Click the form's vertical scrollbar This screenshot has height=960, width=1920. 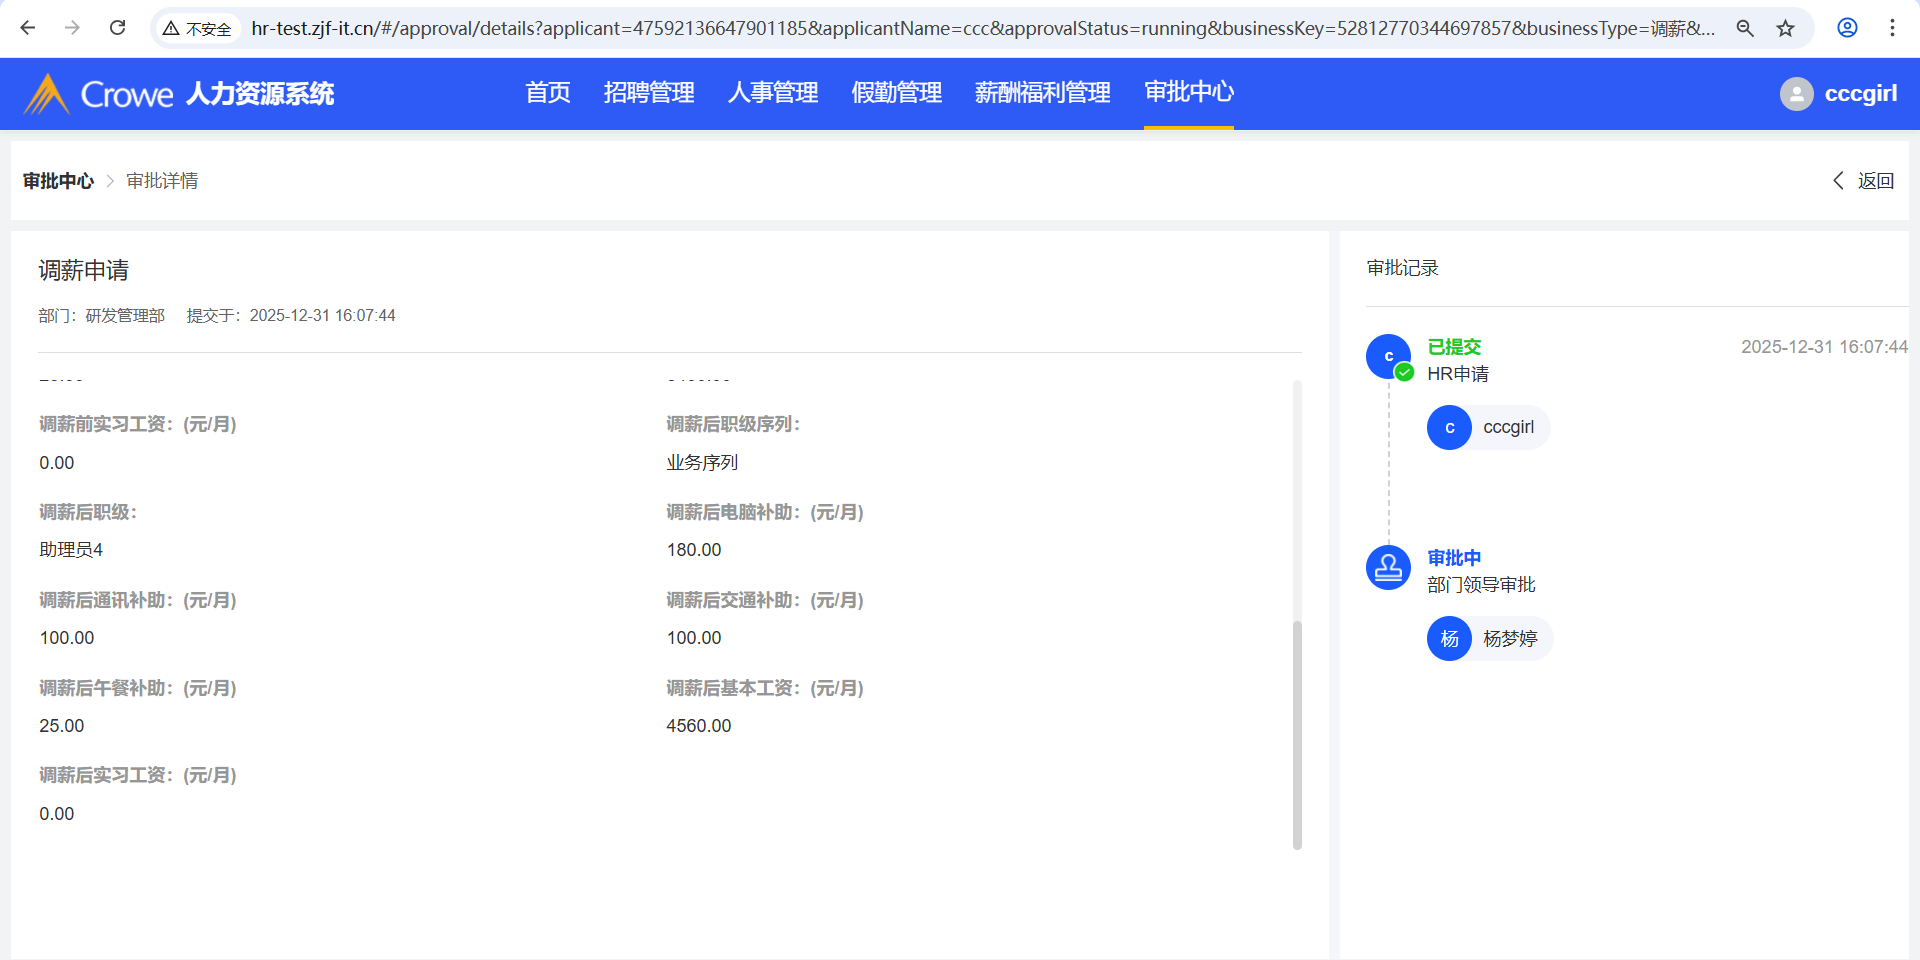[1297, 734]
